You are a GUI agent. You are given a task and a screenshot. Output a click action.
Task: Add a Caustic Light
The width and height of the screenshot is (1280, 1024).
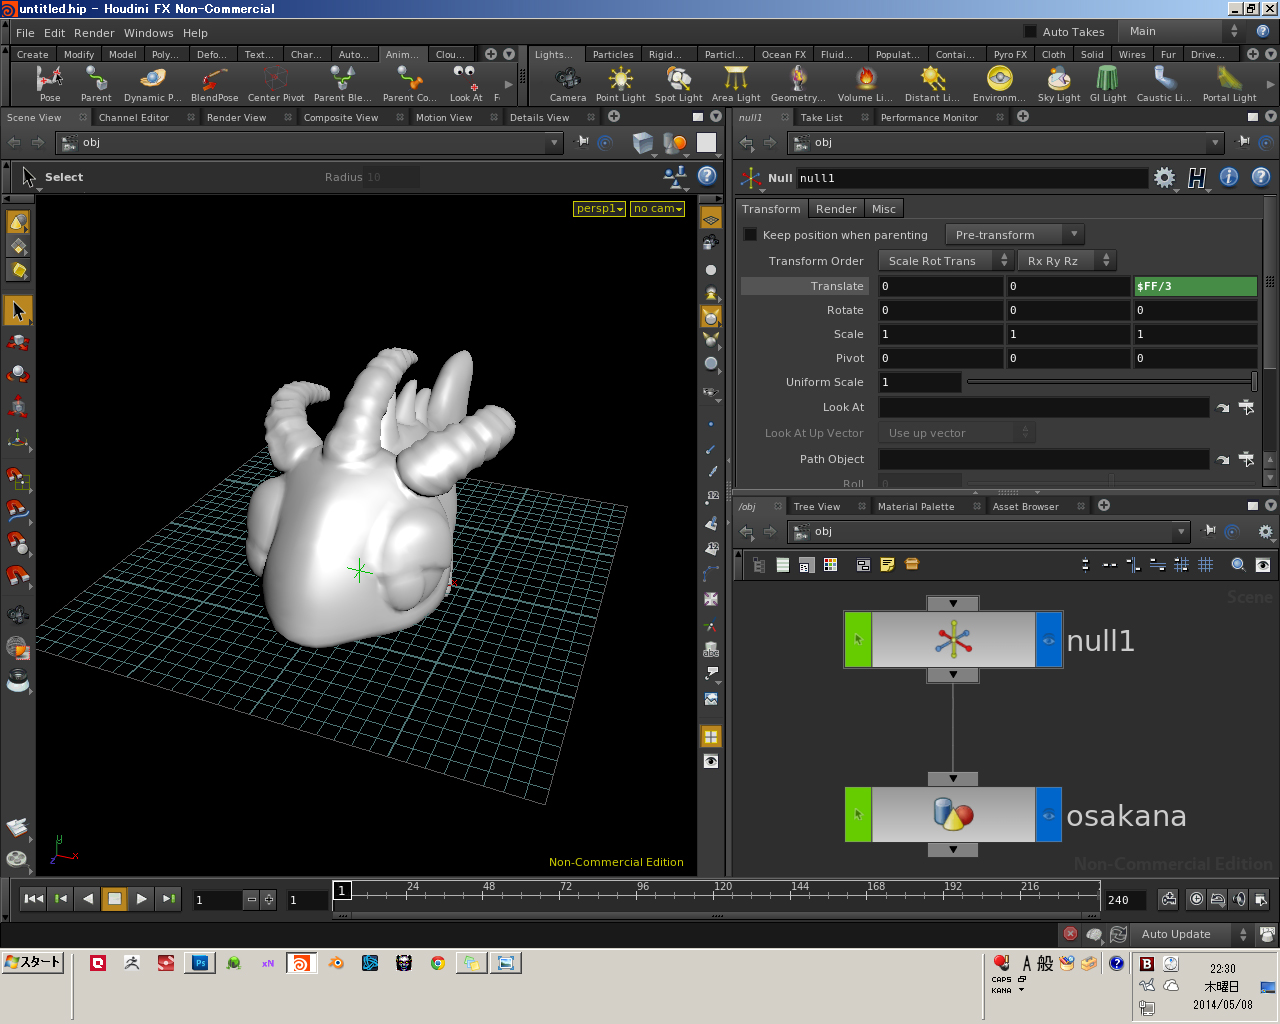tap(1164, 84)
